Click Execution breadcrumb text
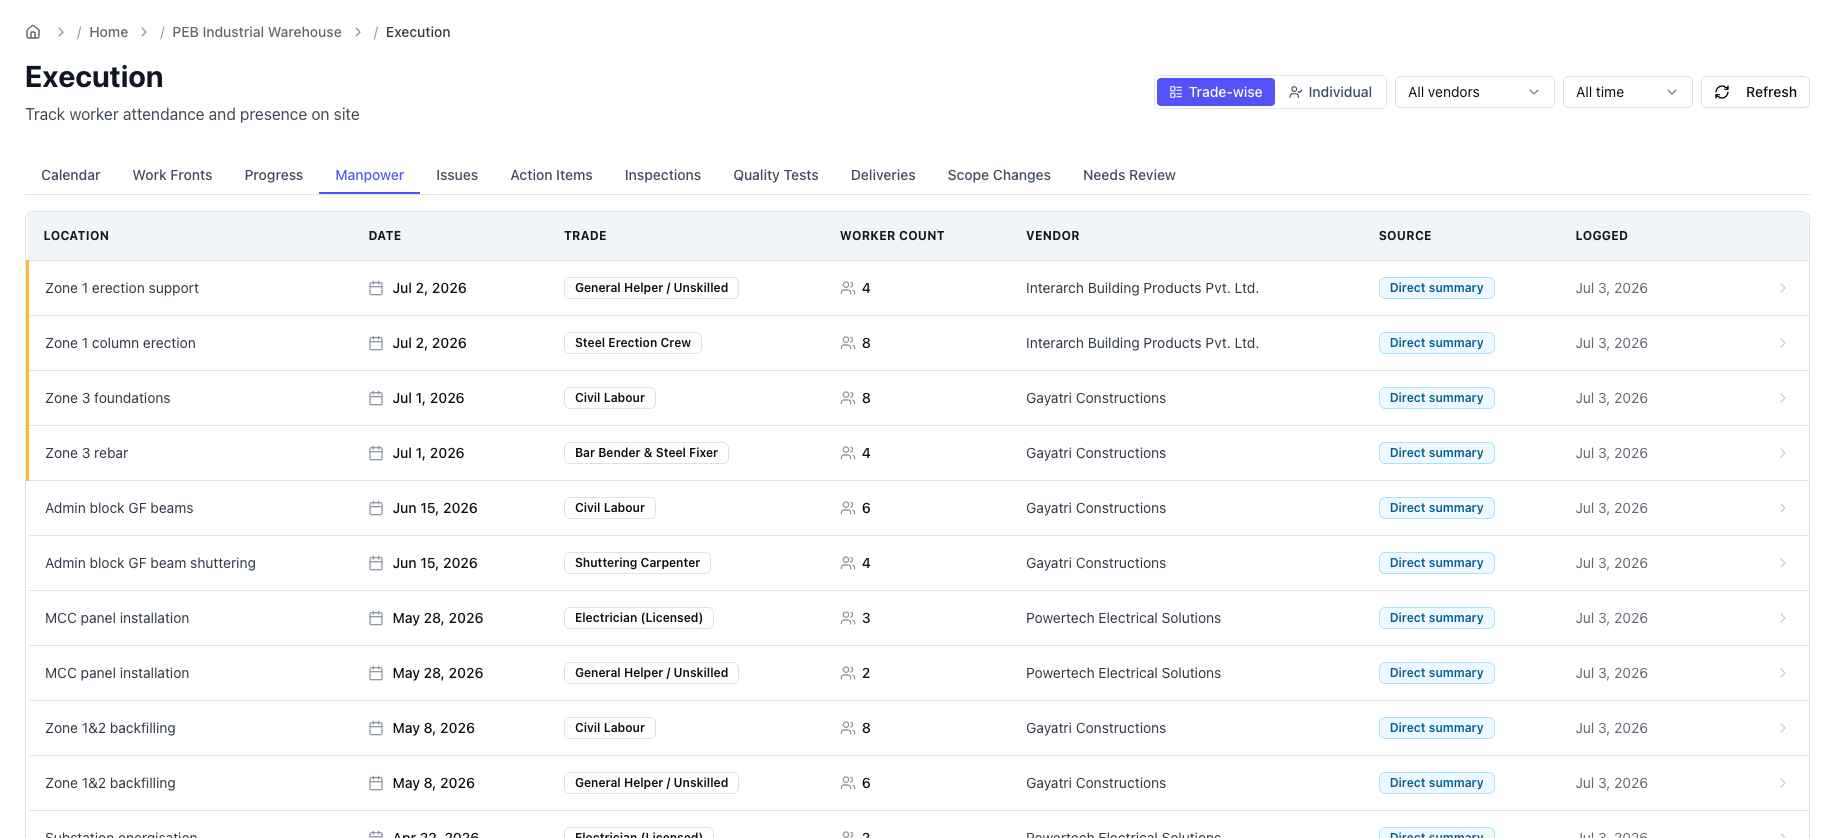1834x838 pixels. tap(418, 32)
